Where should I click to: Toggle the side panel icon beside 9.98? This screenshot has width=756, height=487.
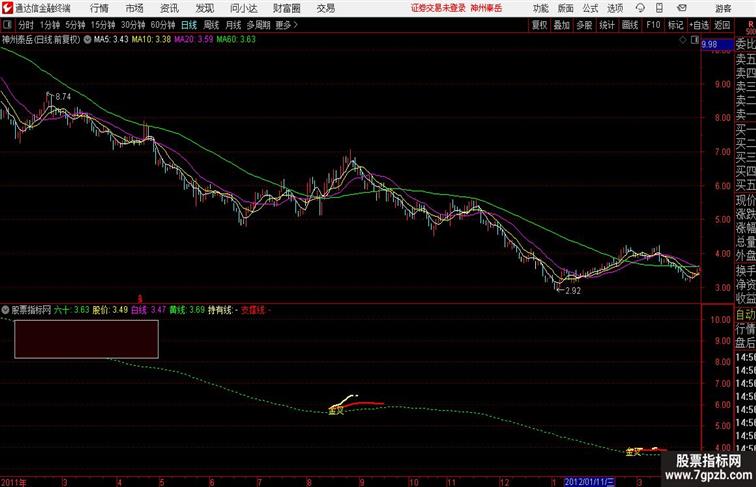pos(695,40)
